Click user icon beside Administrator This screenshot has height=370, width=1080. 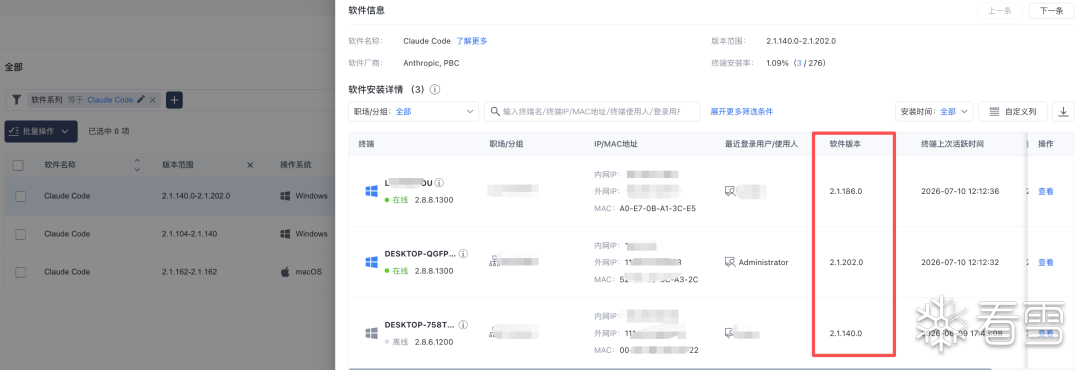coord(730,263)
